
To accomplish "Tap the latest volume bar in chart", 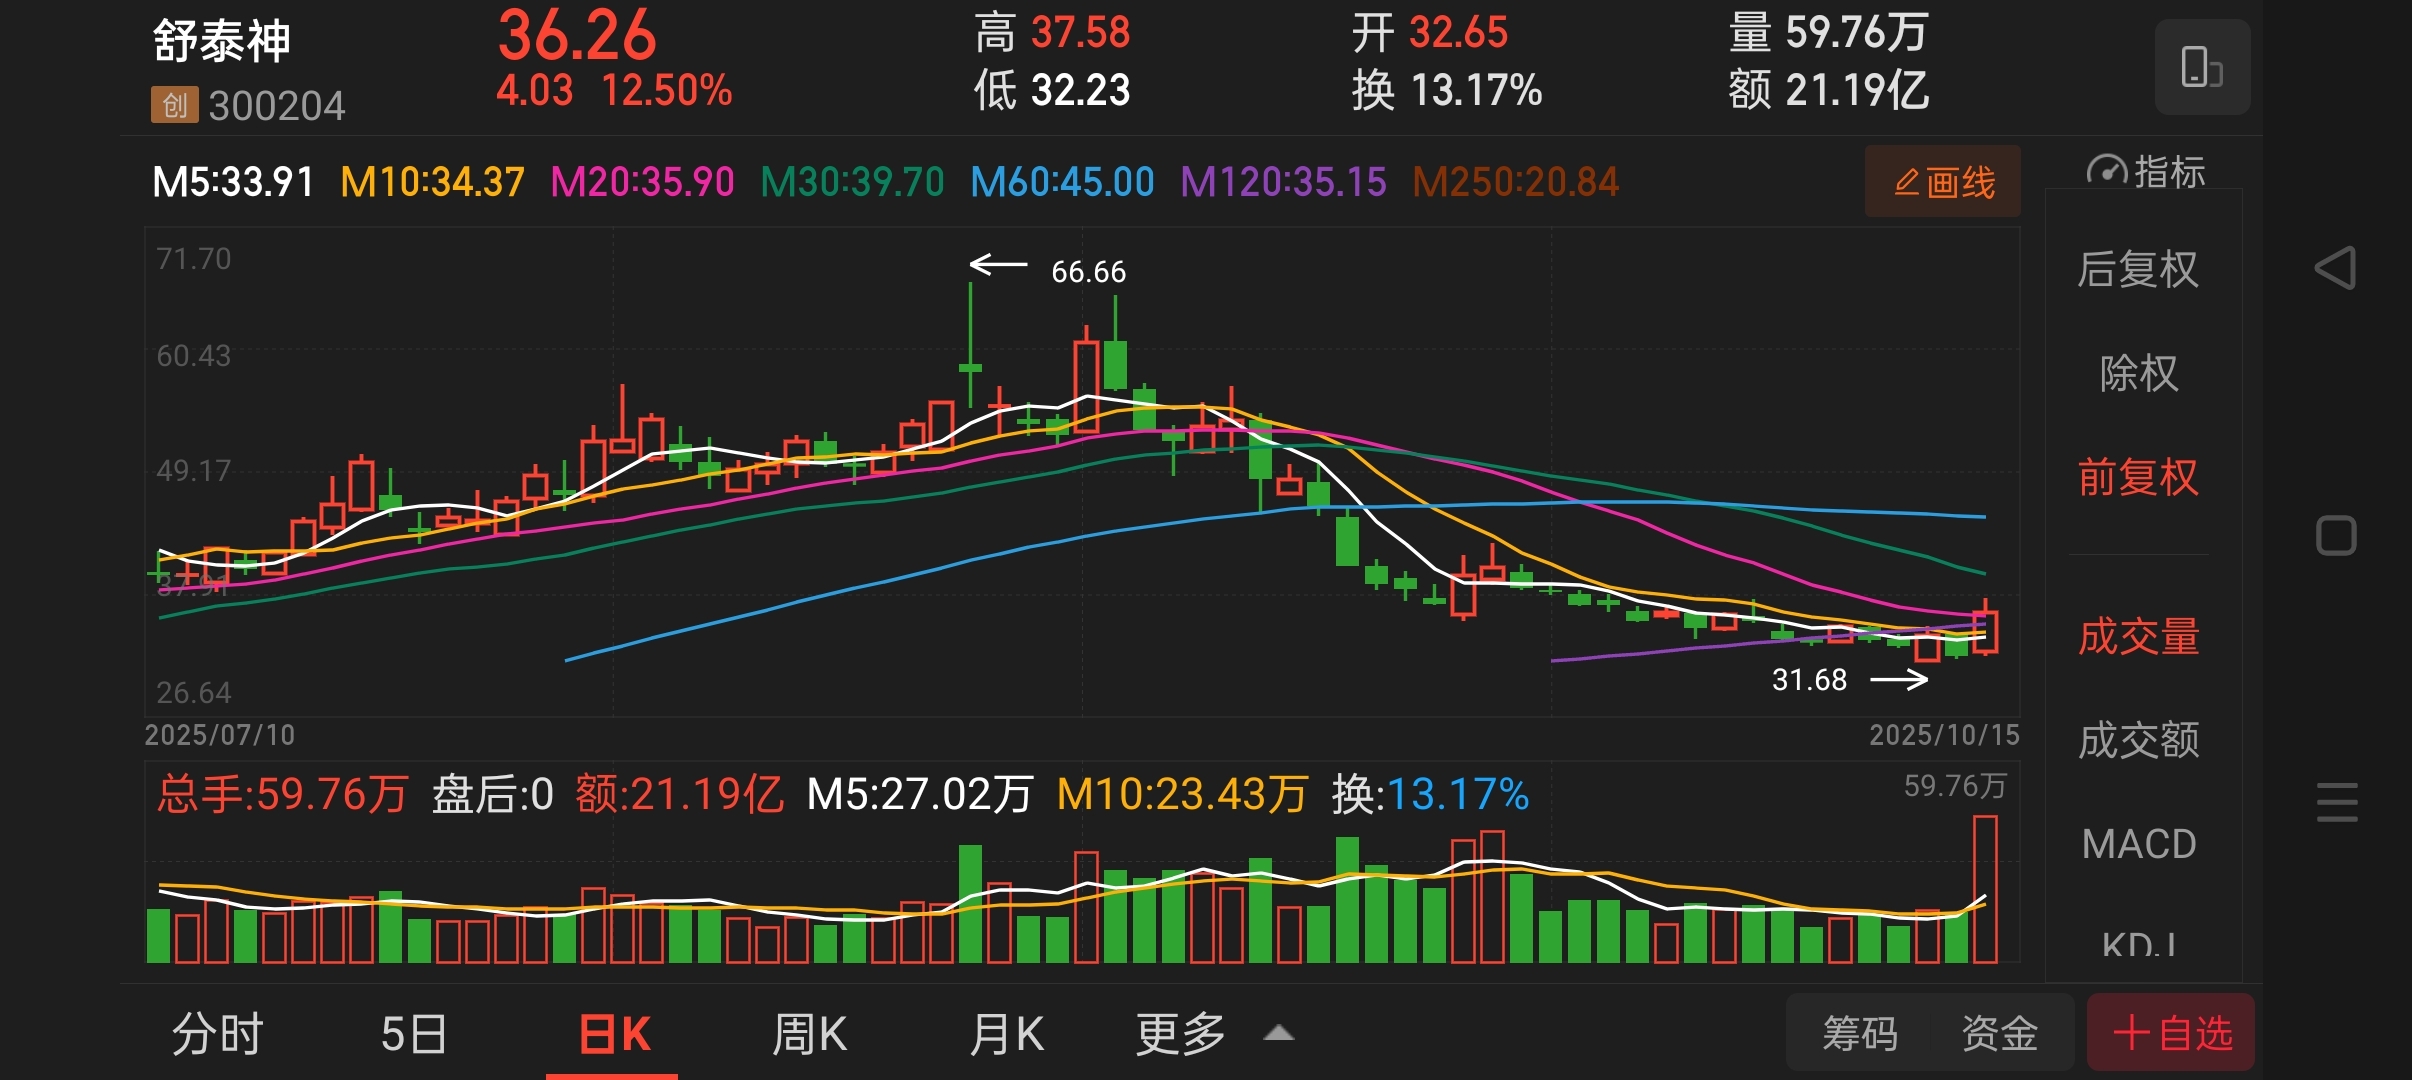I will [x=1985, y=890].
